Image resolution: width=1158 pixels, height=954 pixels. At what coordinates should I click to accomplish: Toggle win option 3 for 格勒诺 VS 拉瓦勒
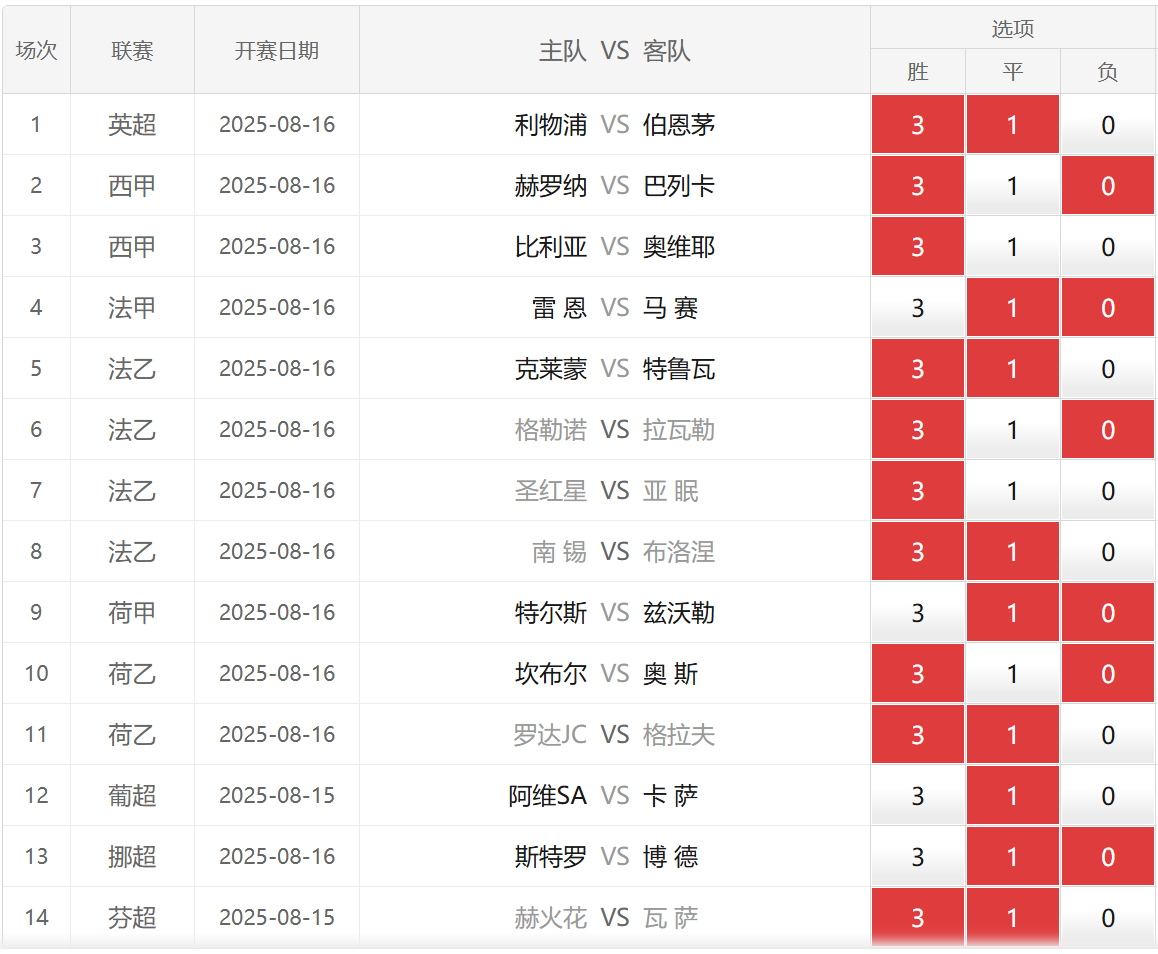[x=917, y=430]
